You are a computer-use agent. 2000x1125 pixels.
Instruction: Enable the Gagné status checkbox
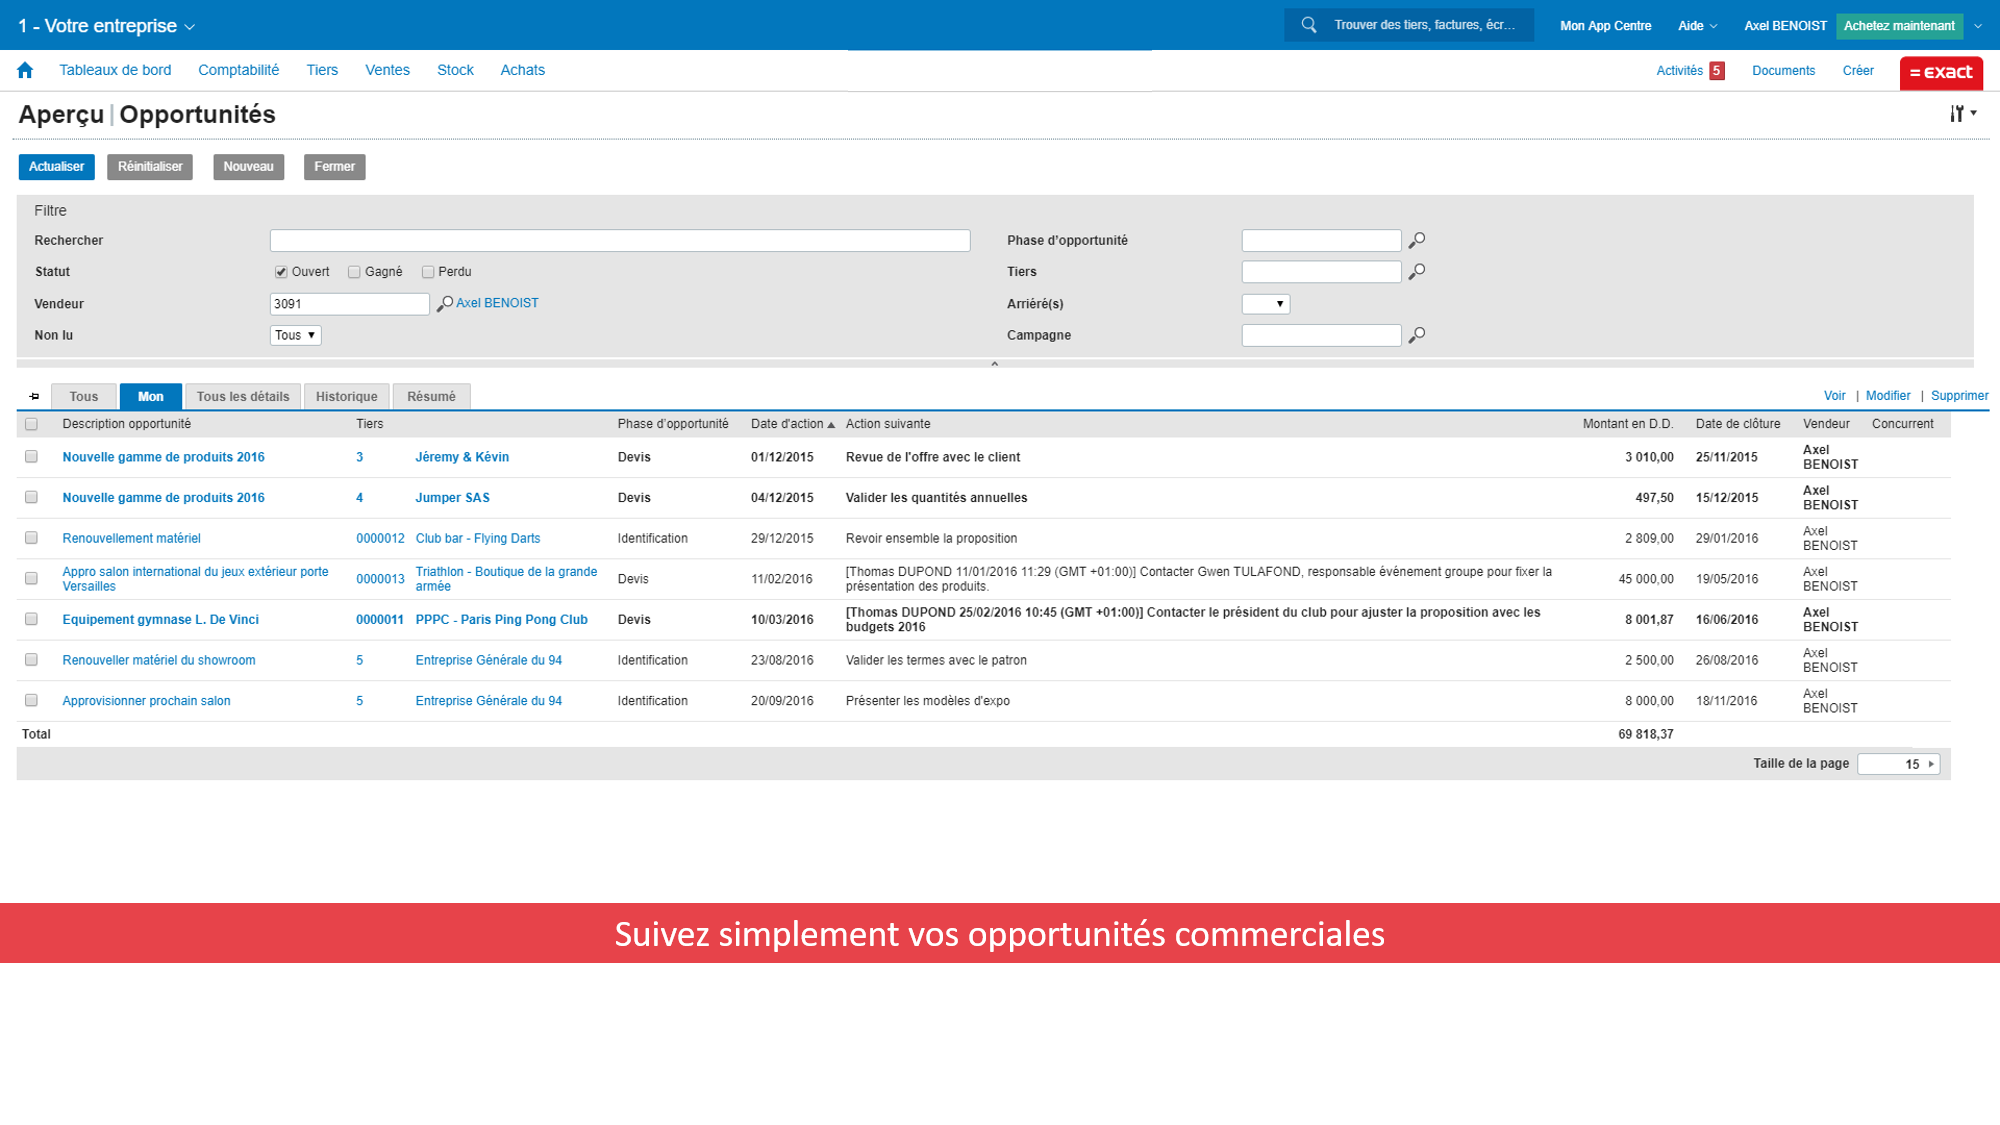(x=354, y=271)
